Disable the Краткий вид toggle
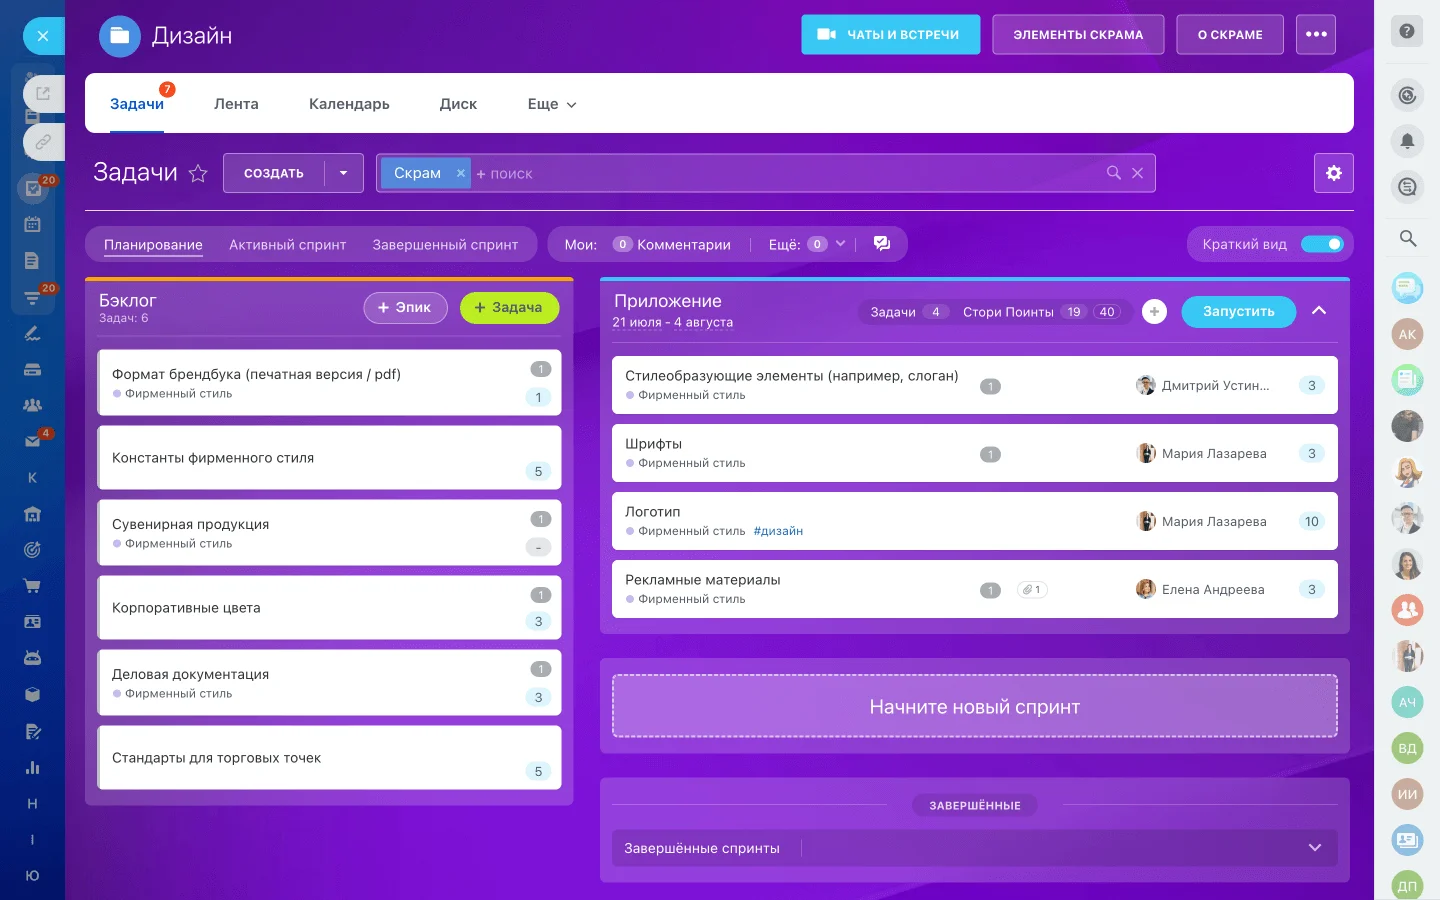 point(1323,243)
